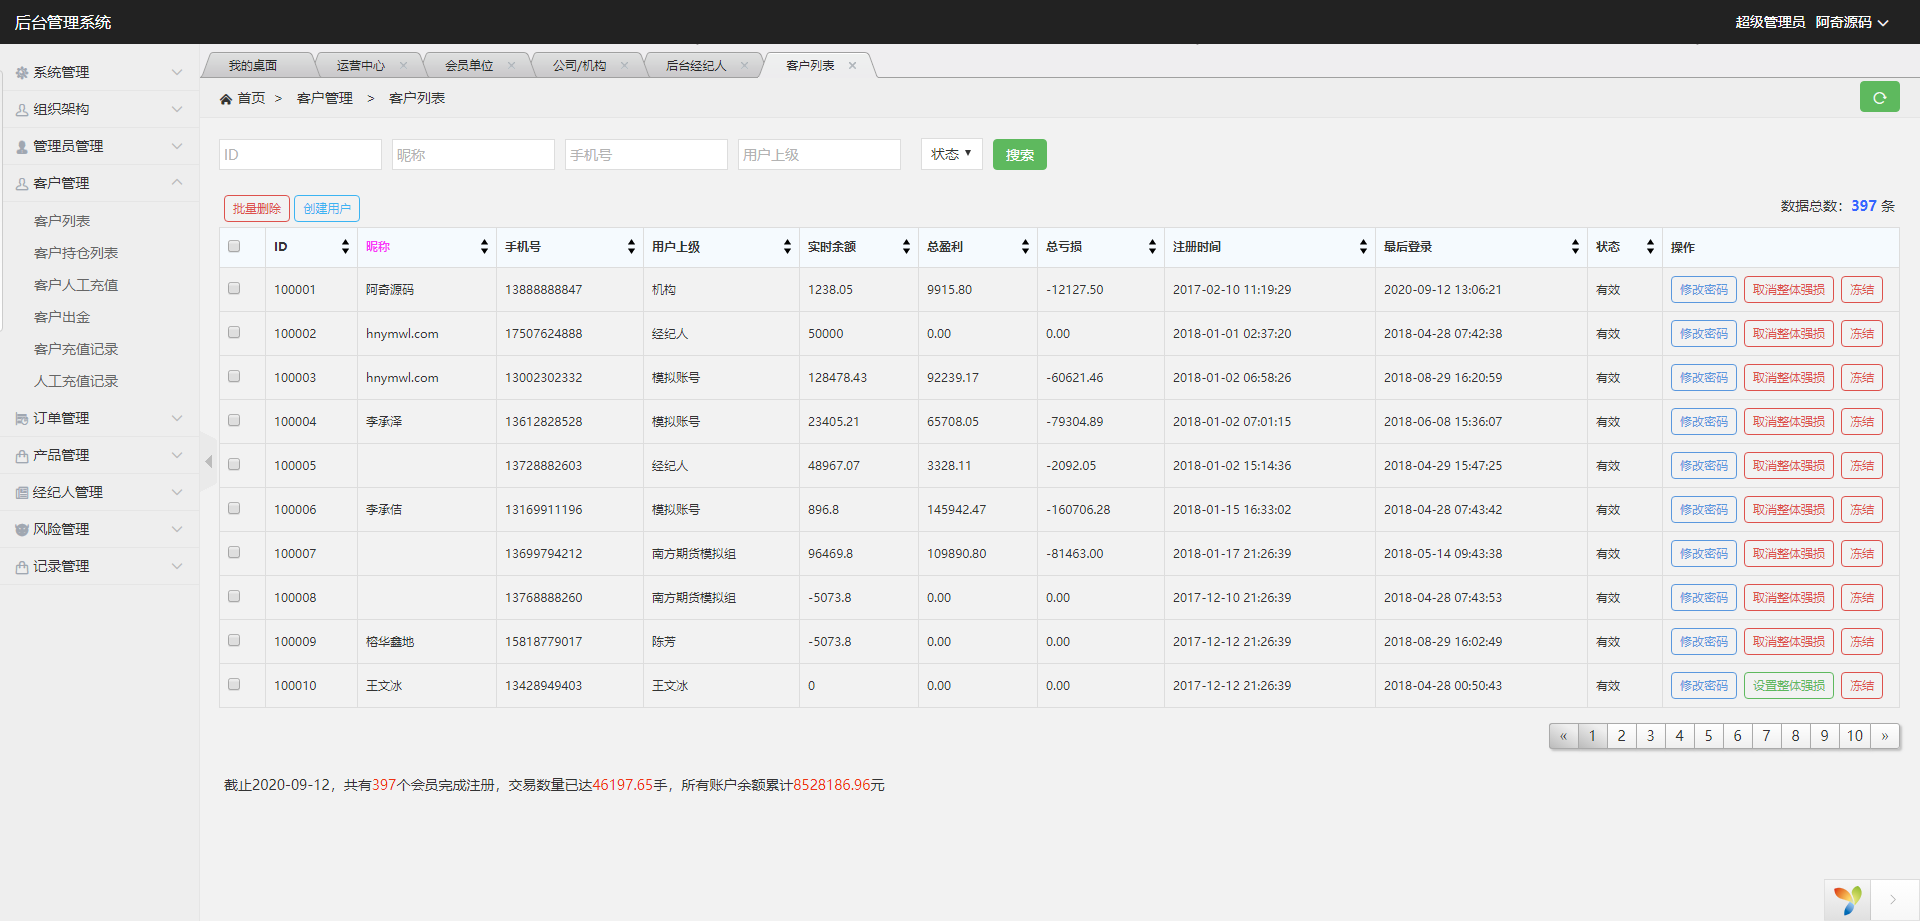Toggle the select-all header checkbox
Screen dimensions: 1920x921
234,247
